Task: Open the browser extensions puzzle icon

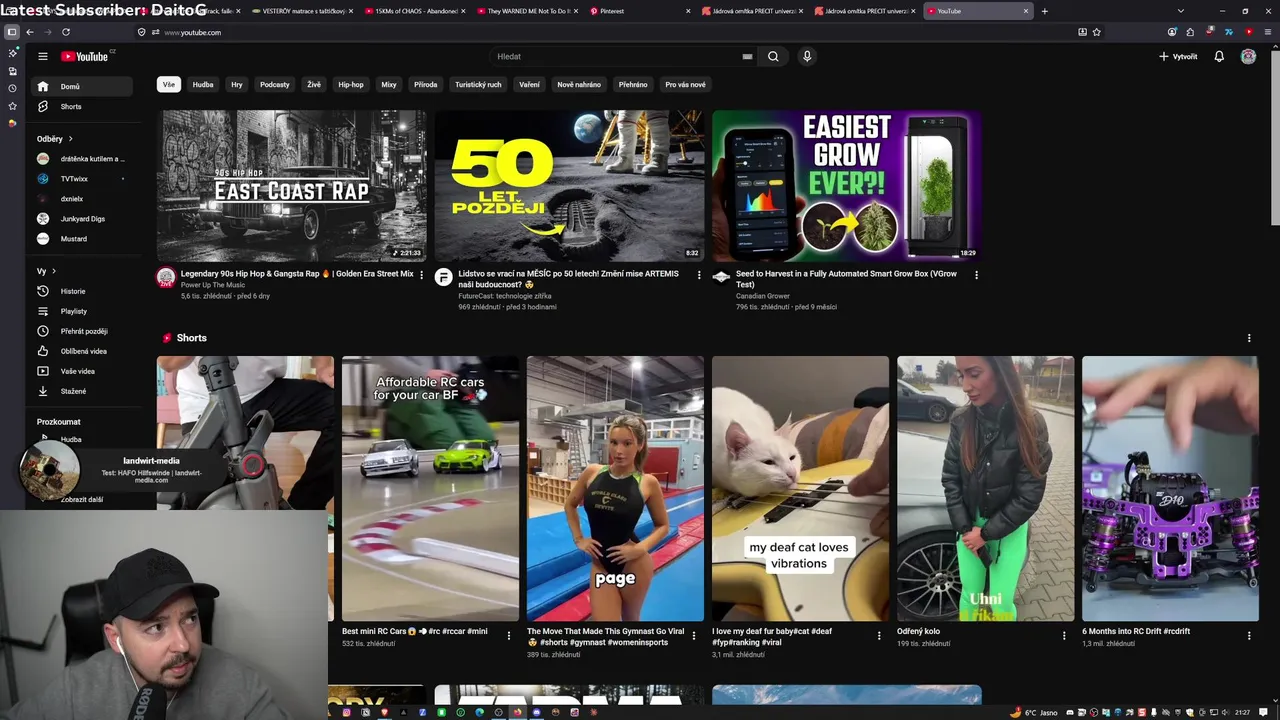Action: pyautogui.click(x=1190, y=32)
